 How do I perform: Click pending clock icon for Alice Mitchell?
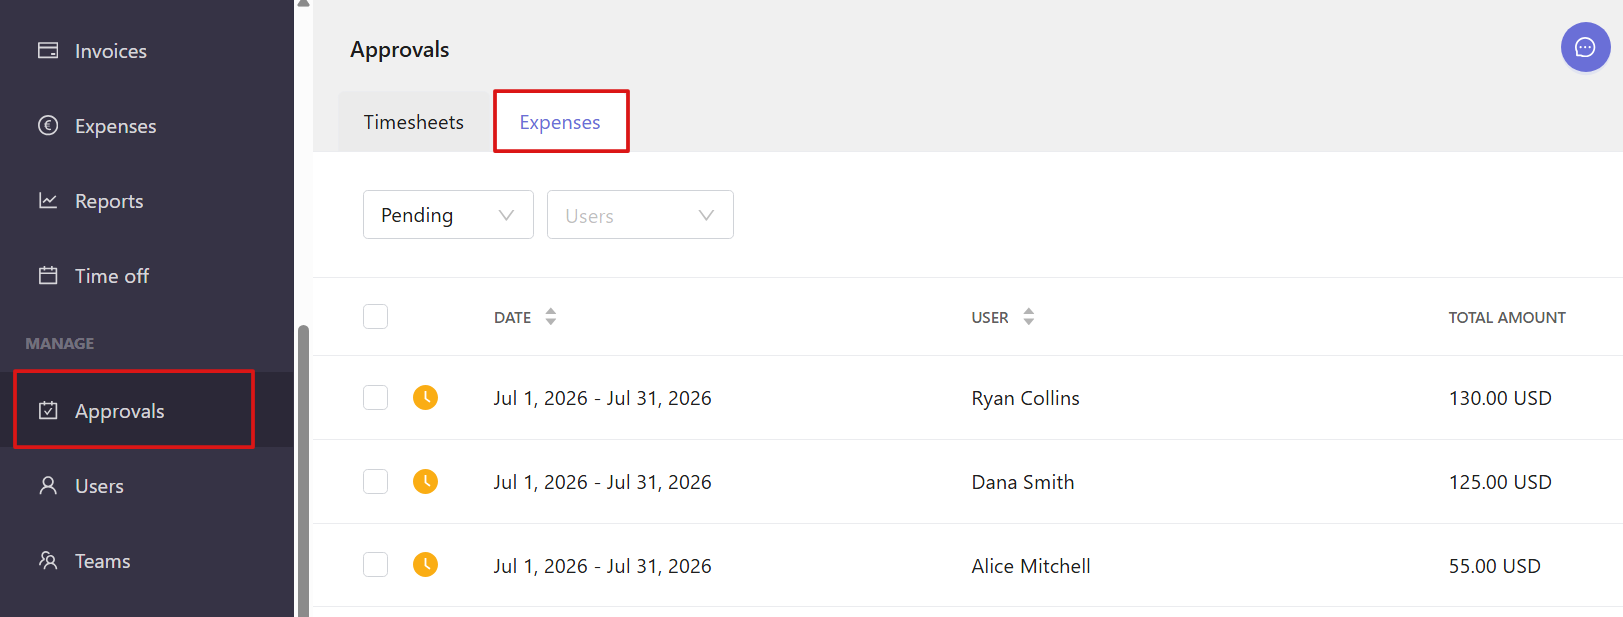(425, 565)
